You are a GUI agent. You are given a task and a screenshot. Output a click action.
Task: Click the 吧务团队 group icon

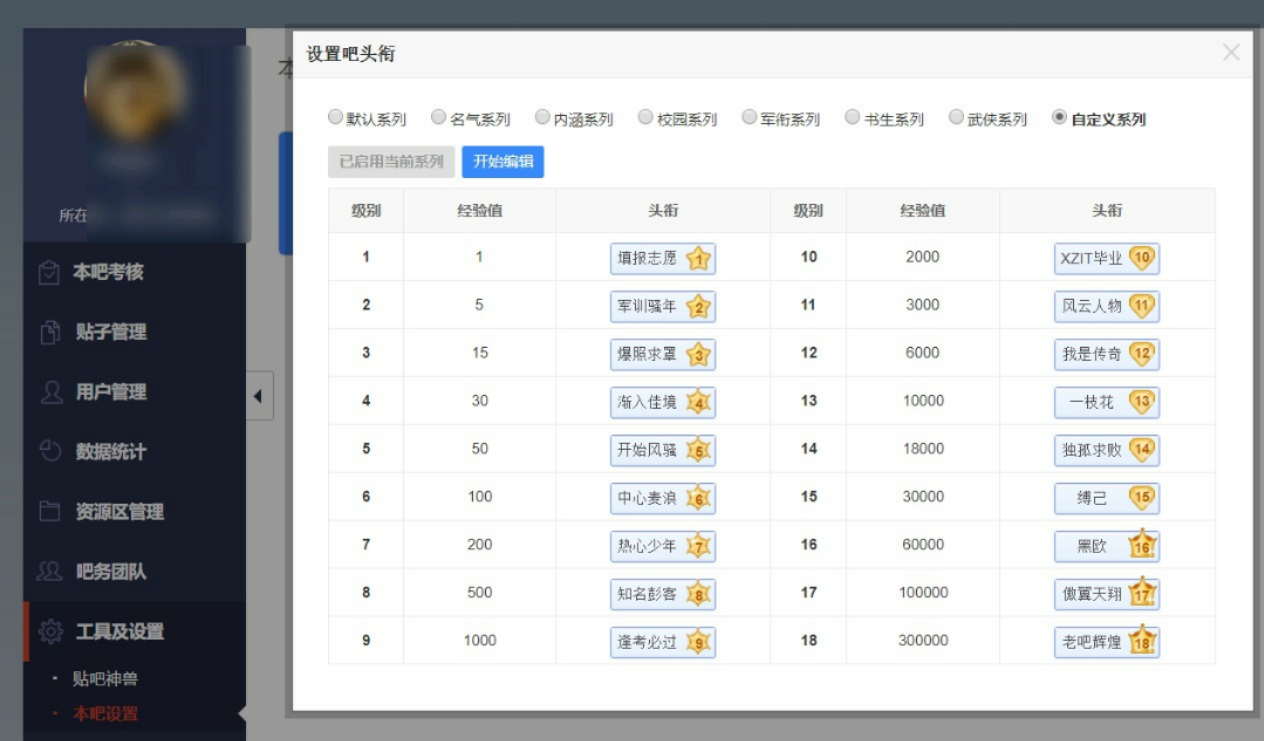[x=50, y=572]
